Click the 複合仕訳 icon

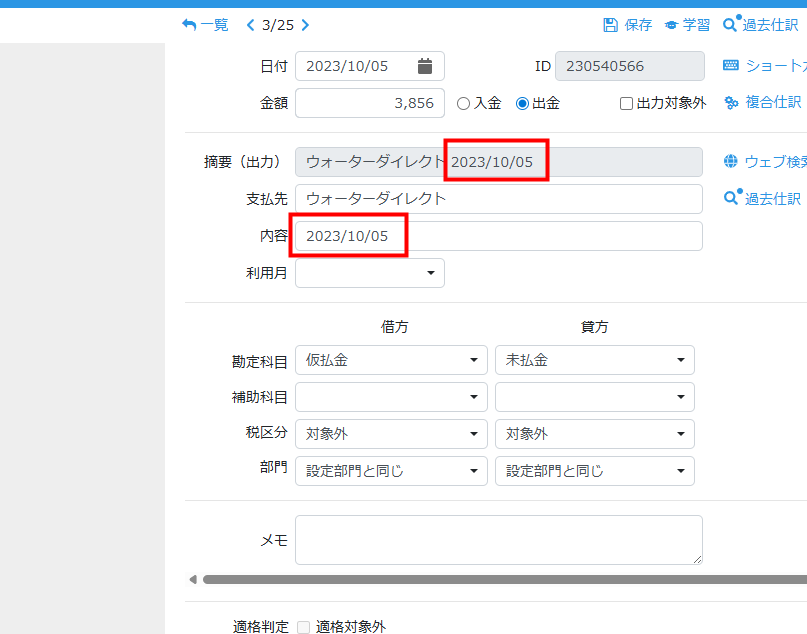pos(731,102)
